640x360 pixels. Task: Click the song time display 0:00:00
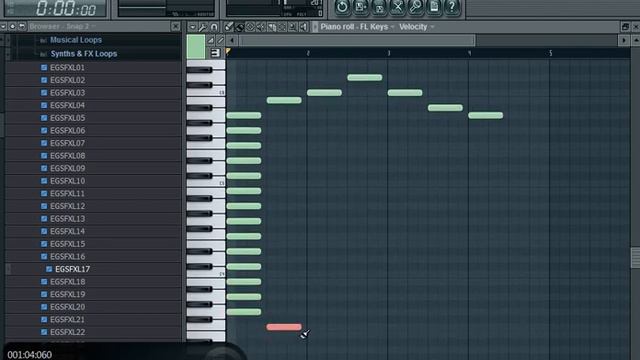pyautogui.click(x=67, y=8)
